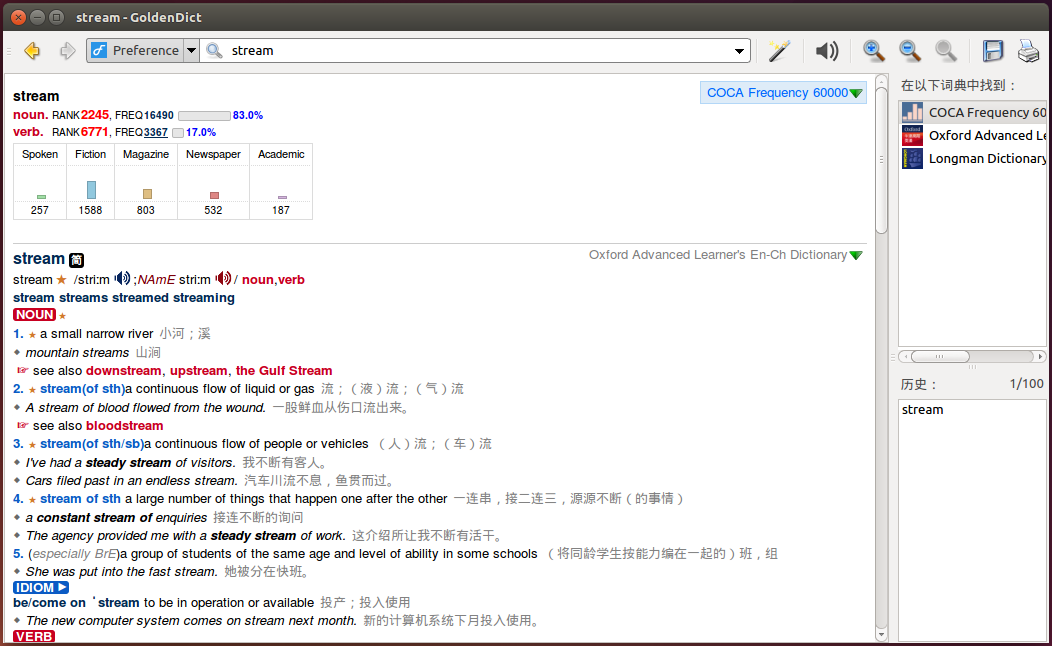This screenshot has width=1052, height=646.
Task: Click the green Spoken frequency bar
Action: [41, 197]
